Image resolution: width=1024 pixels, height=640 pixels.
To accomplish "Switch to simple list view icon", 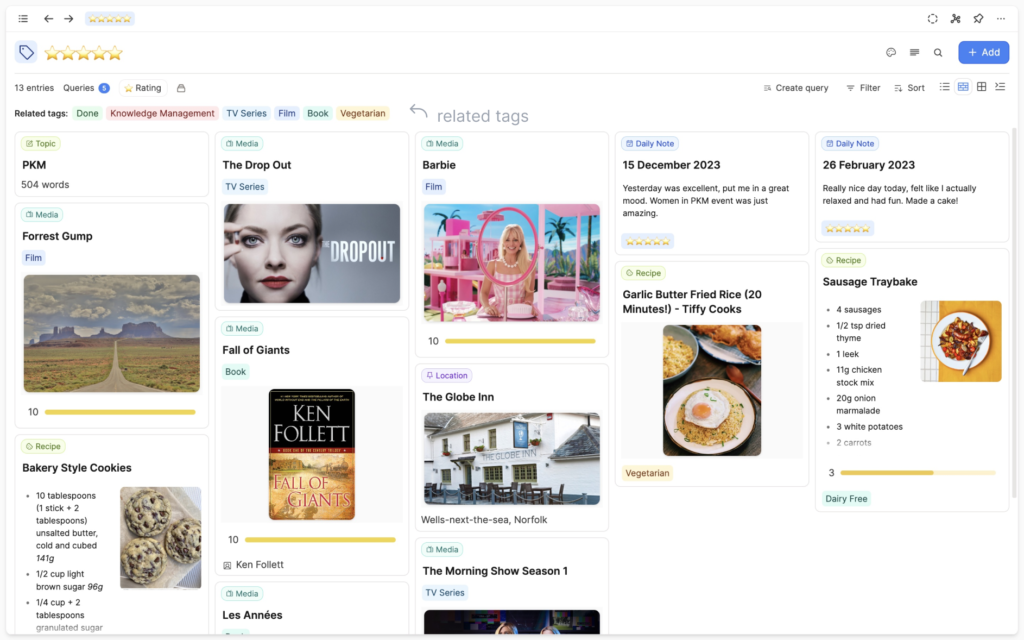I will (x=944, y=87).
